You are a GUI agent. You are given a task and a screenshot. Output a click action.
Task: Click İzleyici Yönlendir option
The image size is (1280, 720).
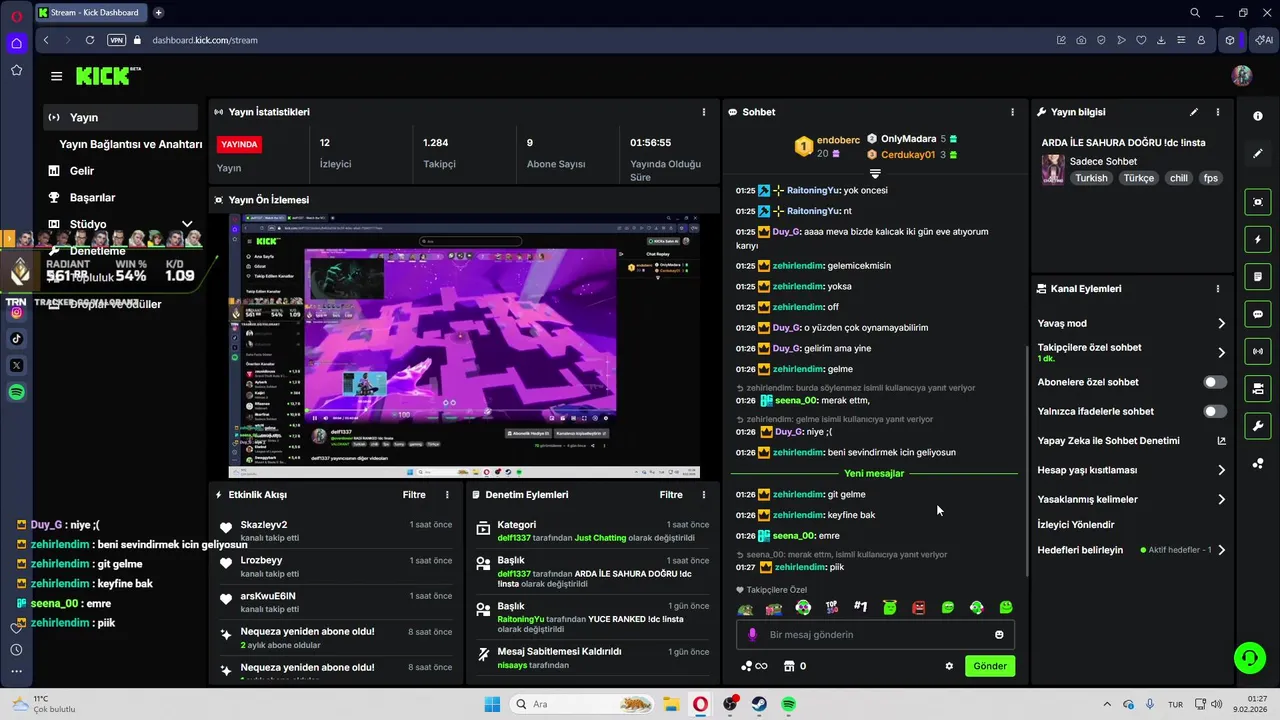[x=1076, y=524]
